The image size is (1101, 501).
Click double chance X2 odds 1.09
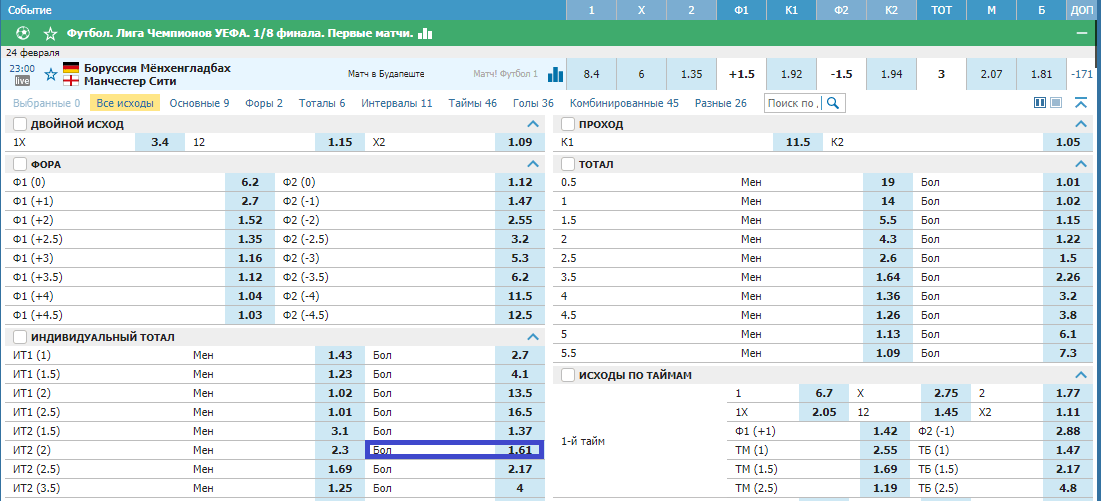520,142
